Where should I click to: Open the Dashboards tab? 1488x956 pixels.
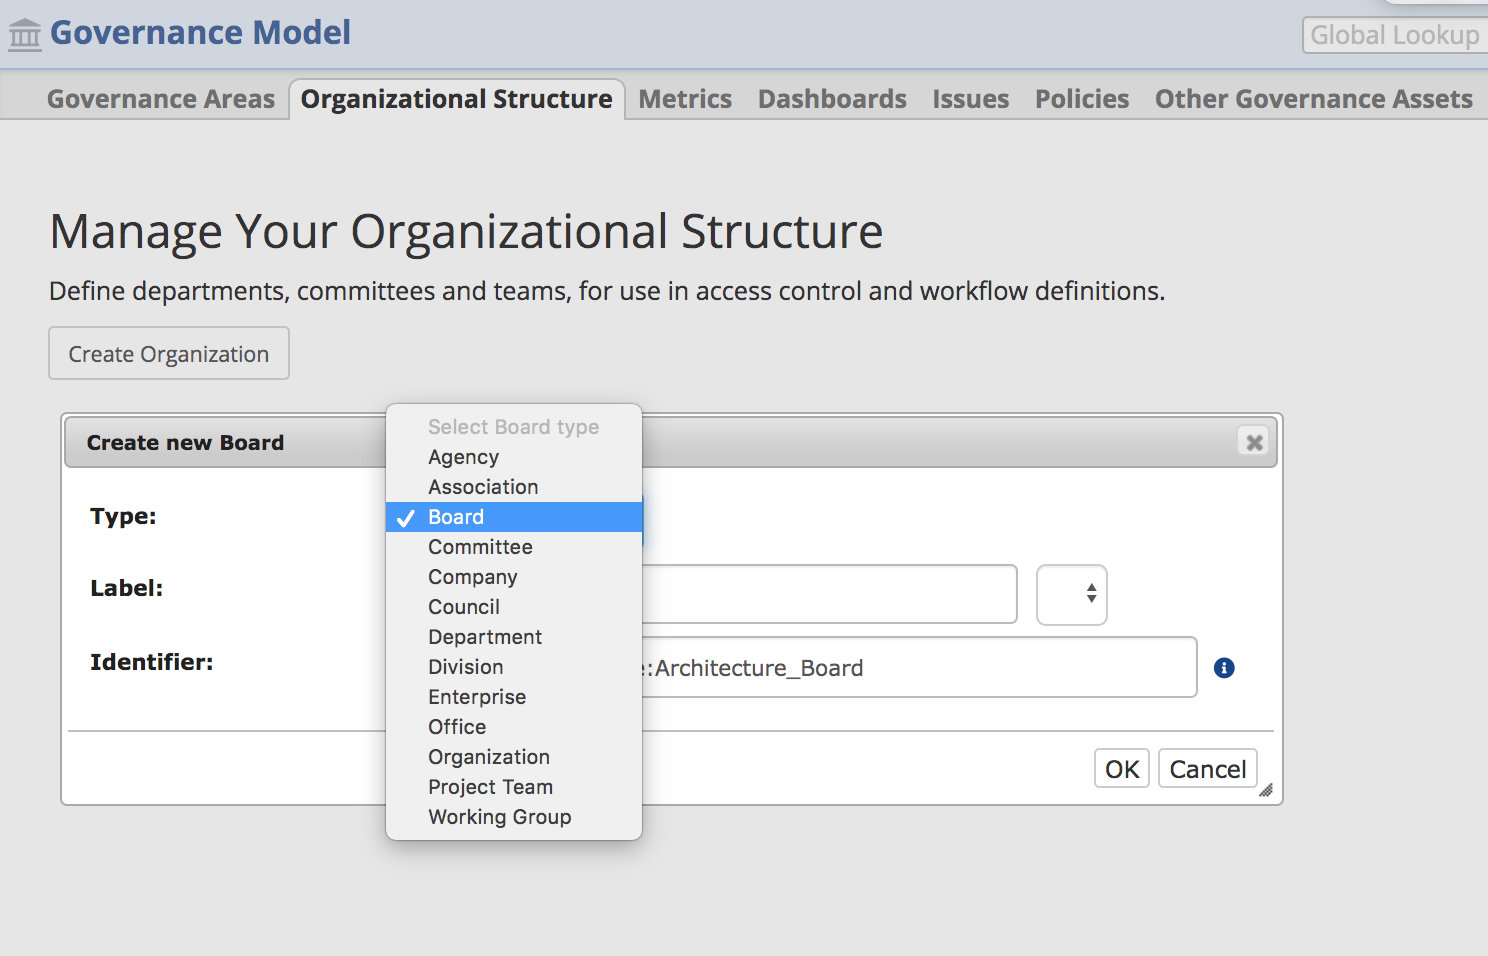(x=831, y=98)
